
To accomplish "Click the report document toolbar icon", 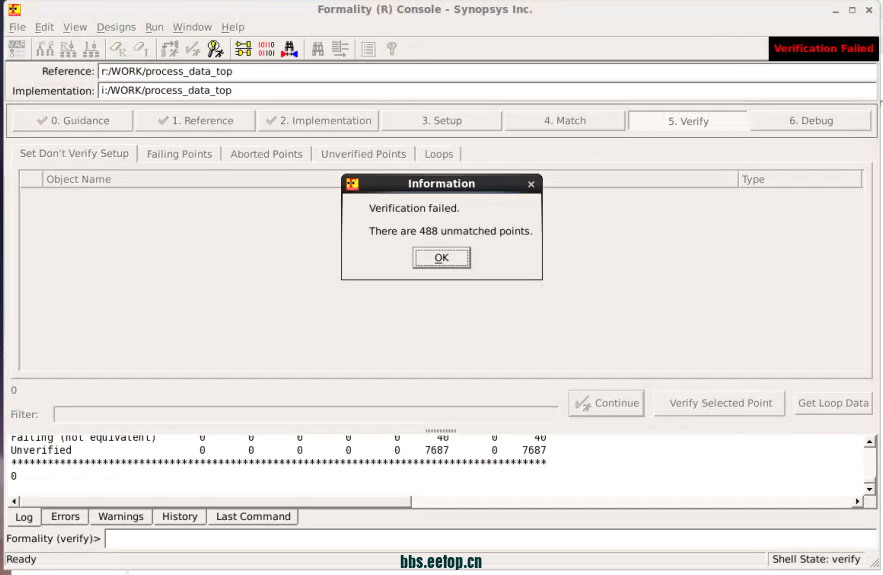I will point(368,48).
